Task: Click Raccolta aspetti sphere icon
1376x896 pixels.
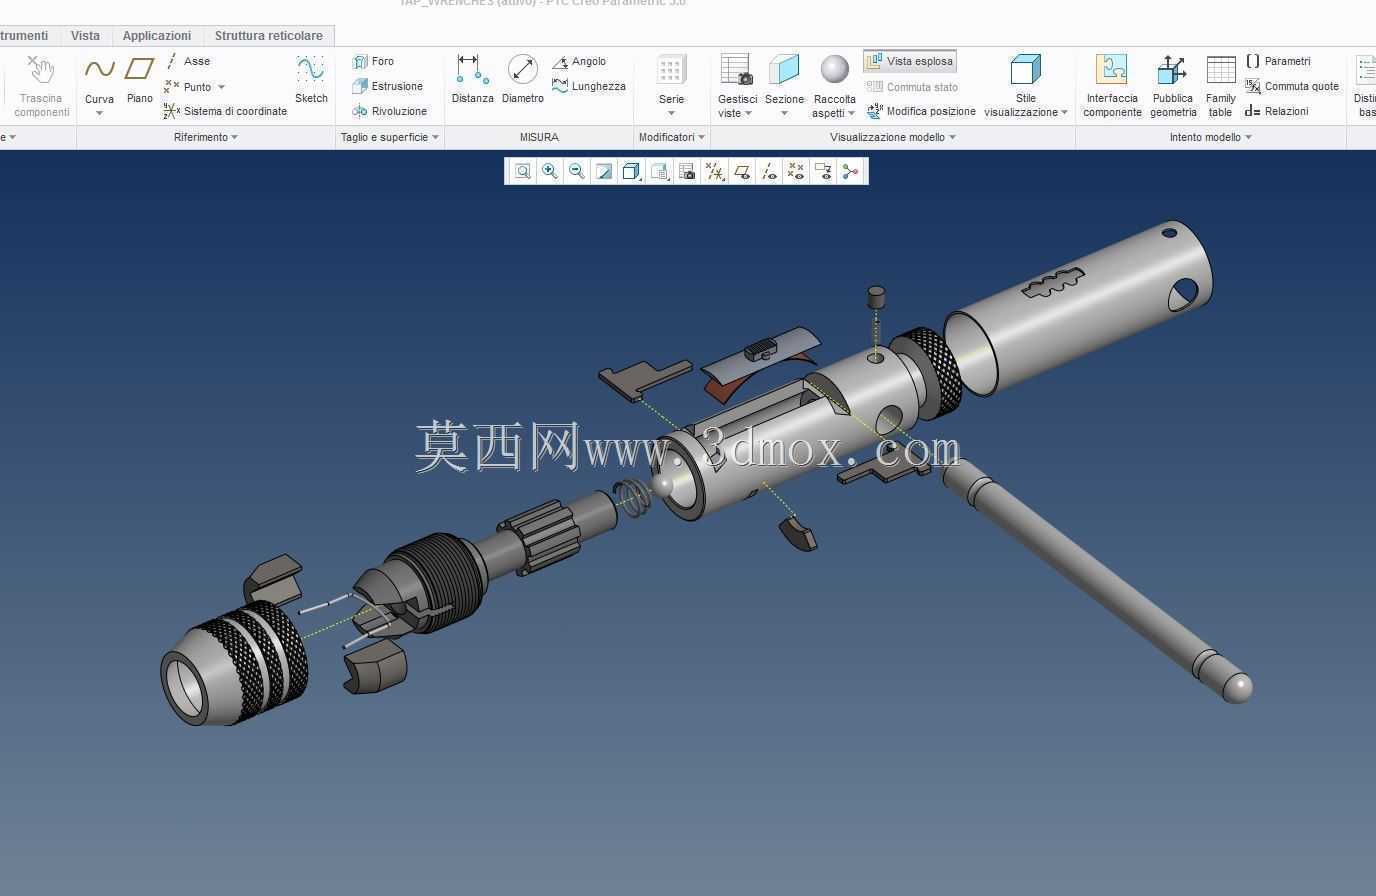Action: [x=834, y=70]
